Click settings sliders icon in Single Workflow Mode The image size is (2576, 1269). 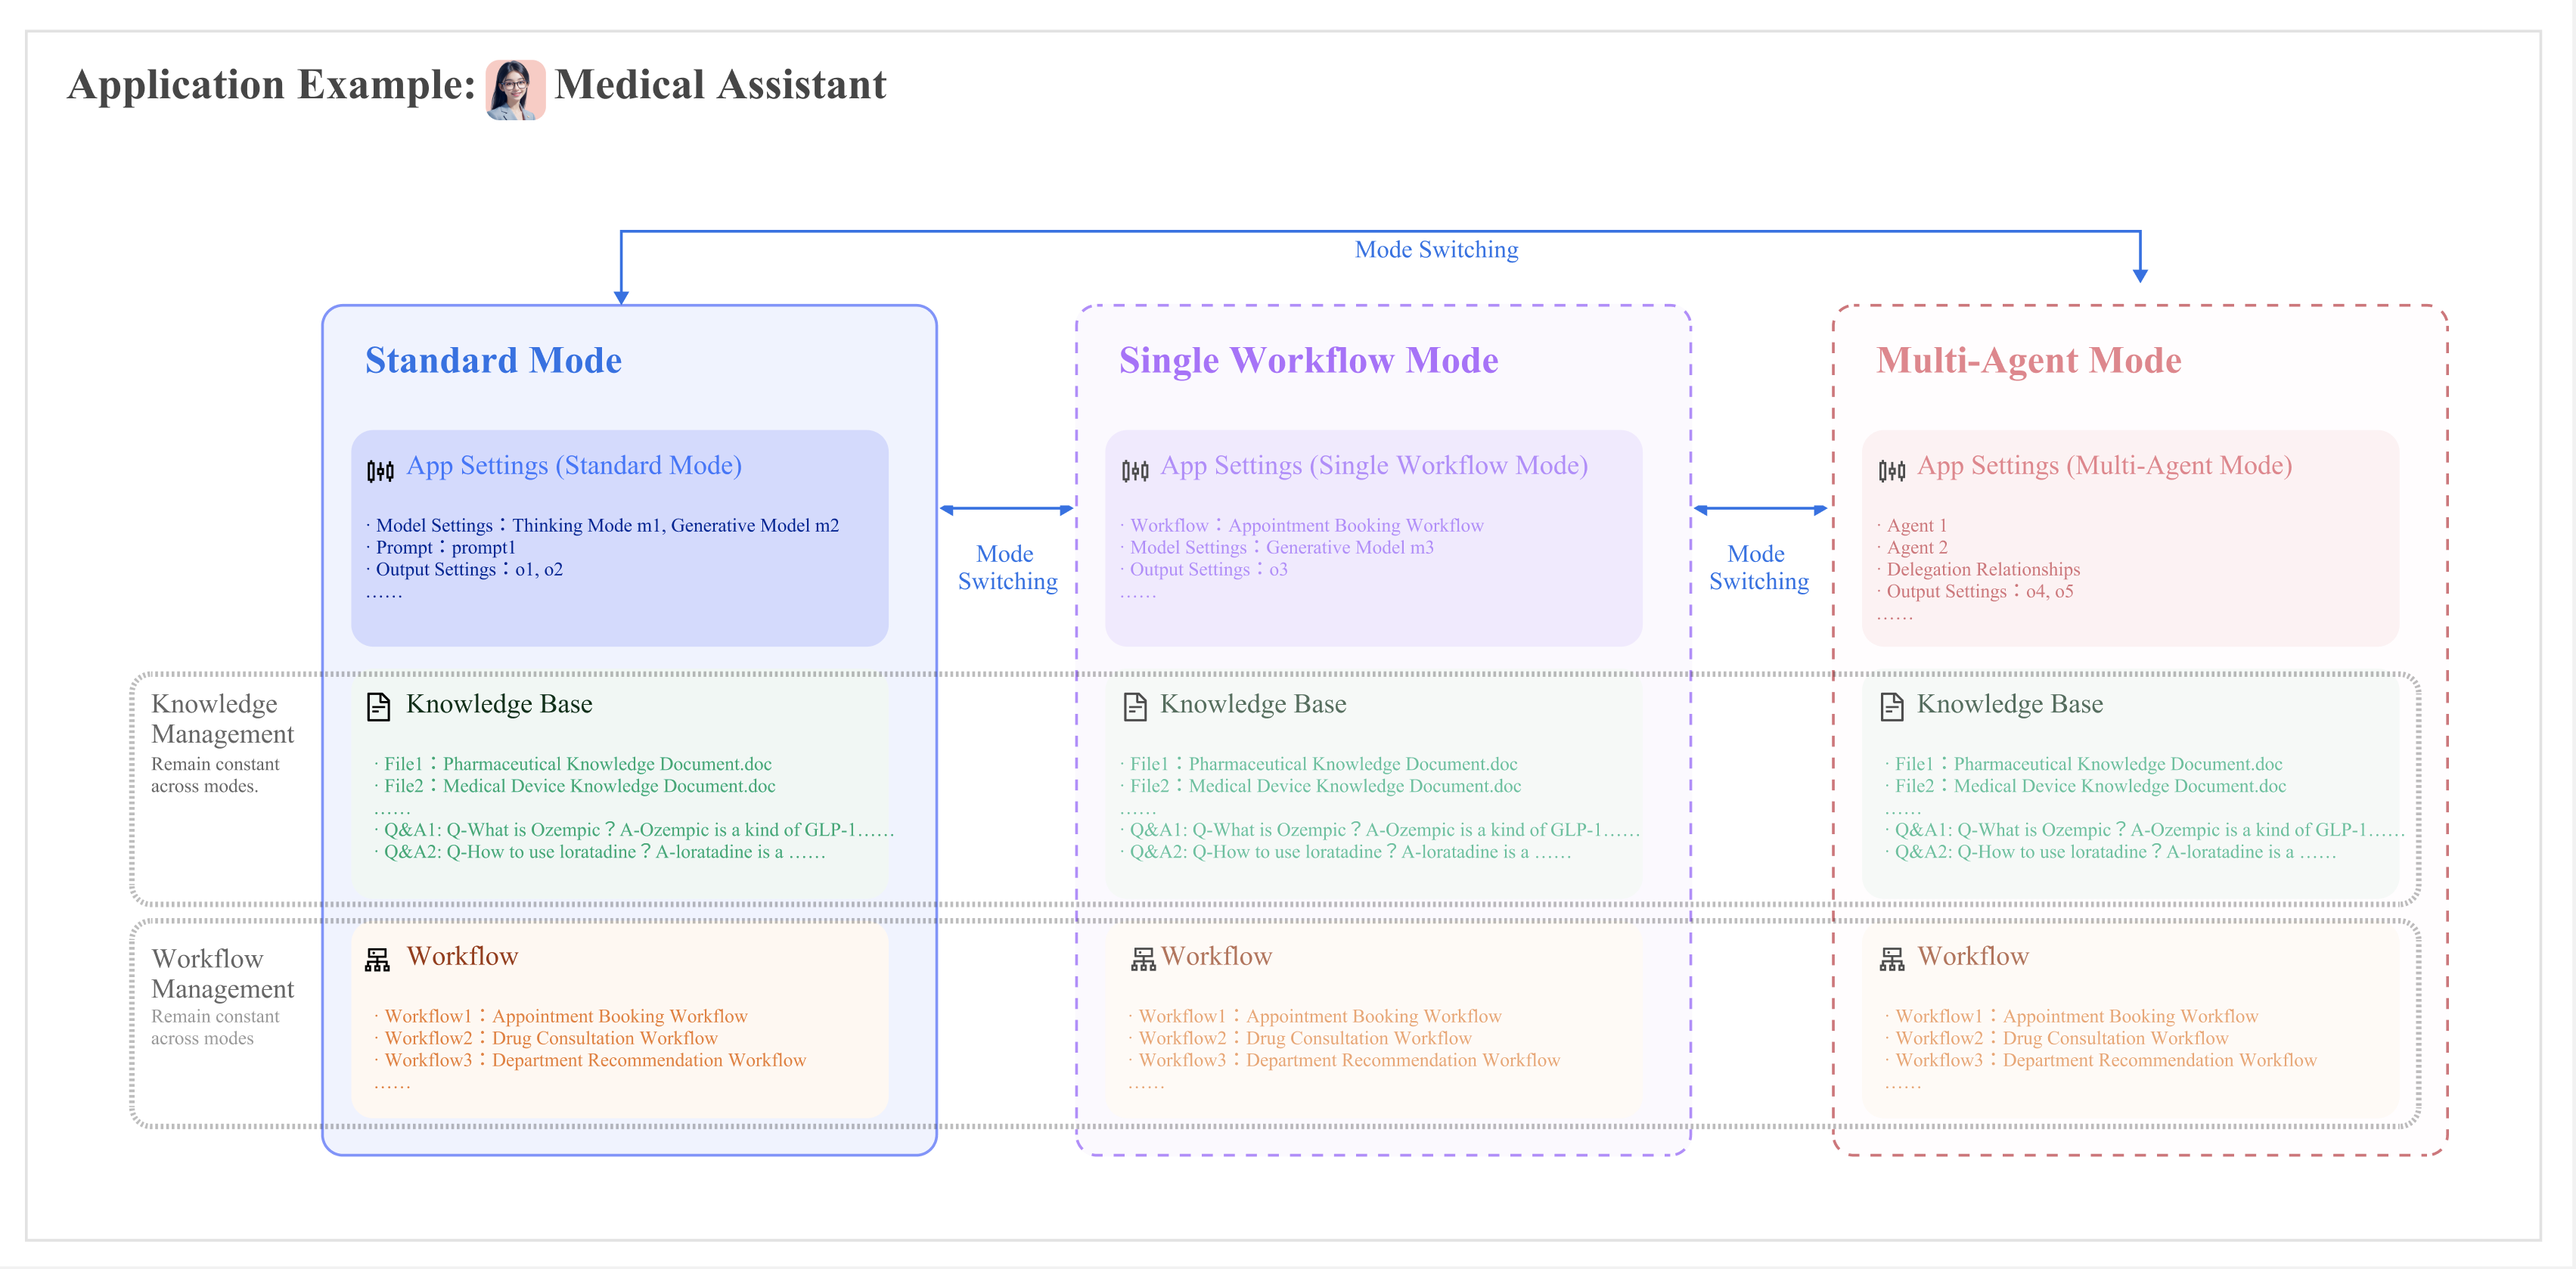click(1134, 470)
